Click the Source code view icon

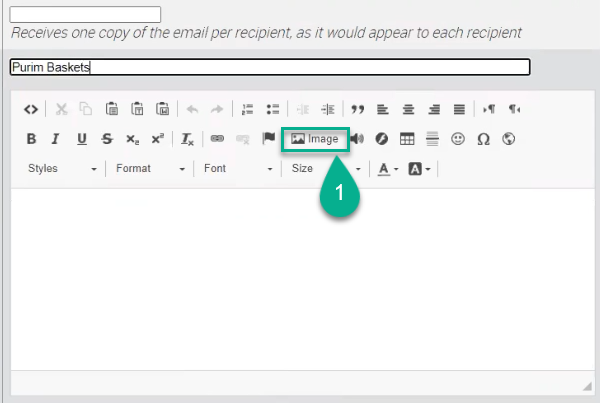31,109
